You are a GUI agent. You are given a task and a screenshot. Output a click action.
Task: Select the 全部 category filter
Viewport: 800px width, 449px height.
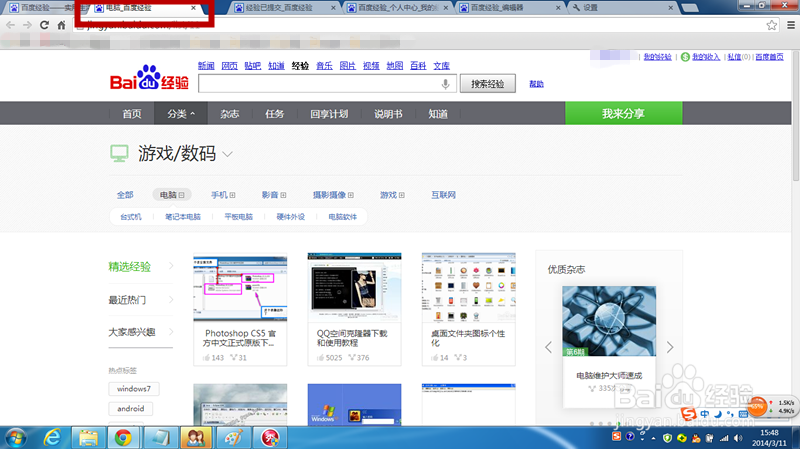(x=125, y=194)
